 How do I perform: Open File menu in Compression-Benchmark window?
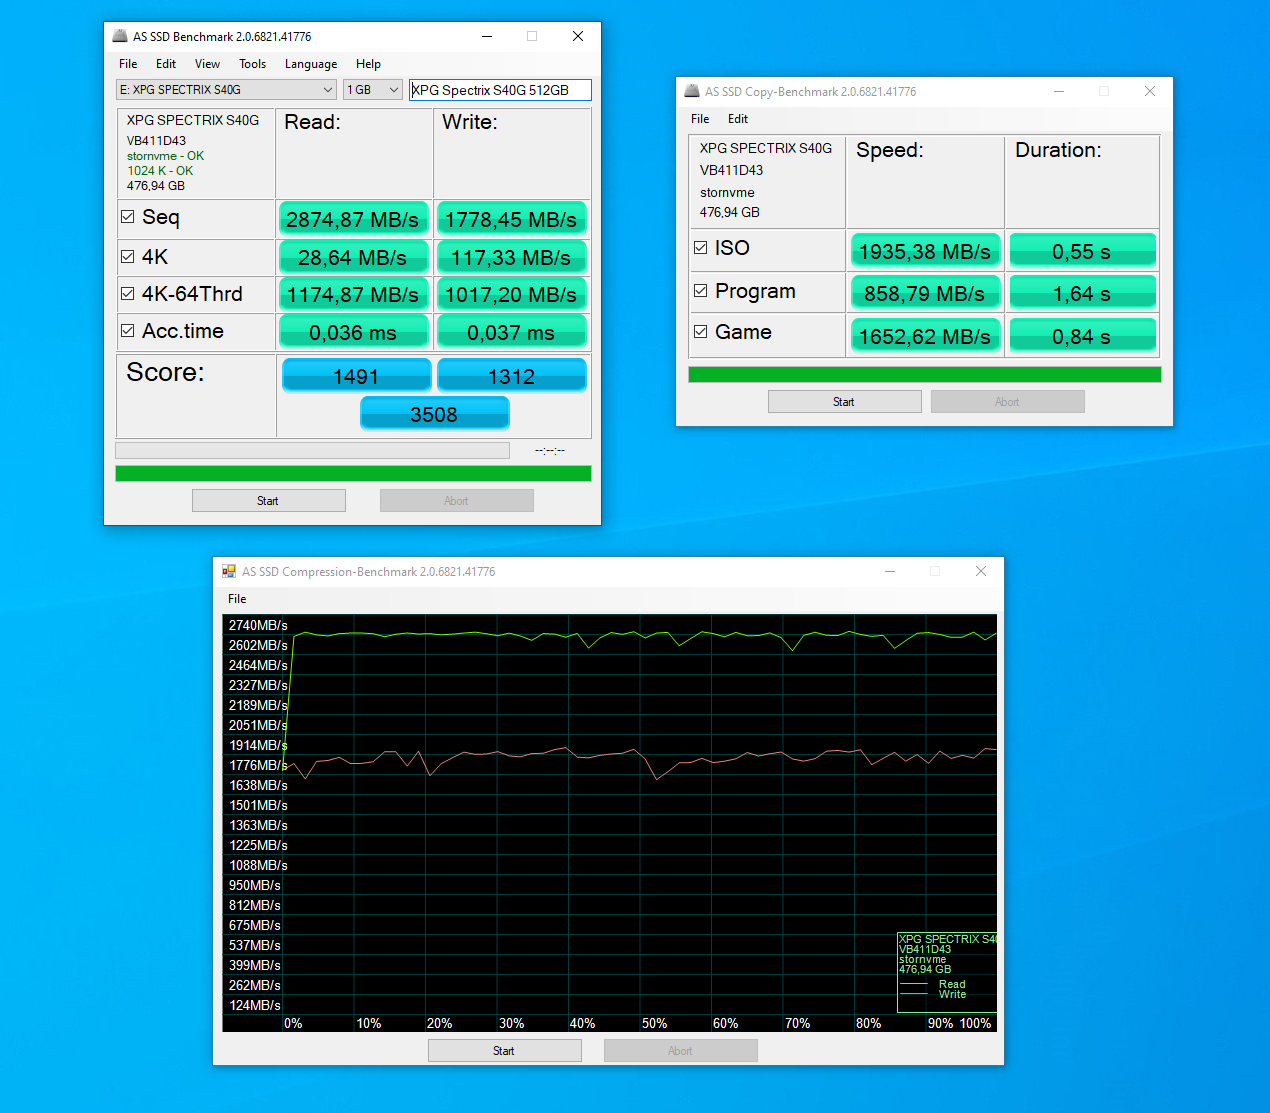(x=237, y=599)
